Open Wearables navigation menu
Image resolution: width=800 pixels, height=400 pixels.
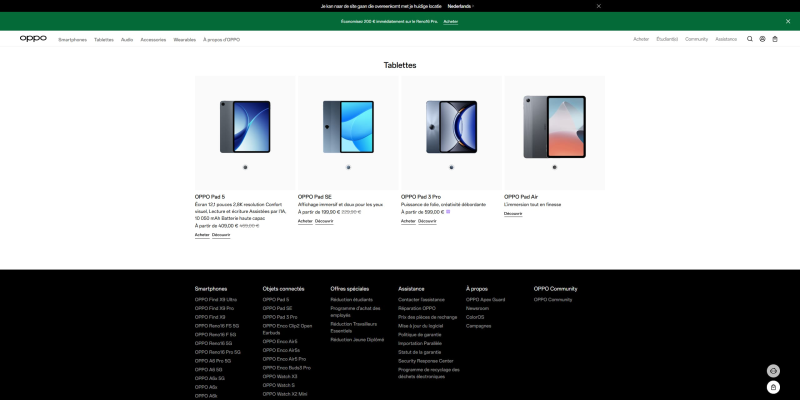coord(184,39)
